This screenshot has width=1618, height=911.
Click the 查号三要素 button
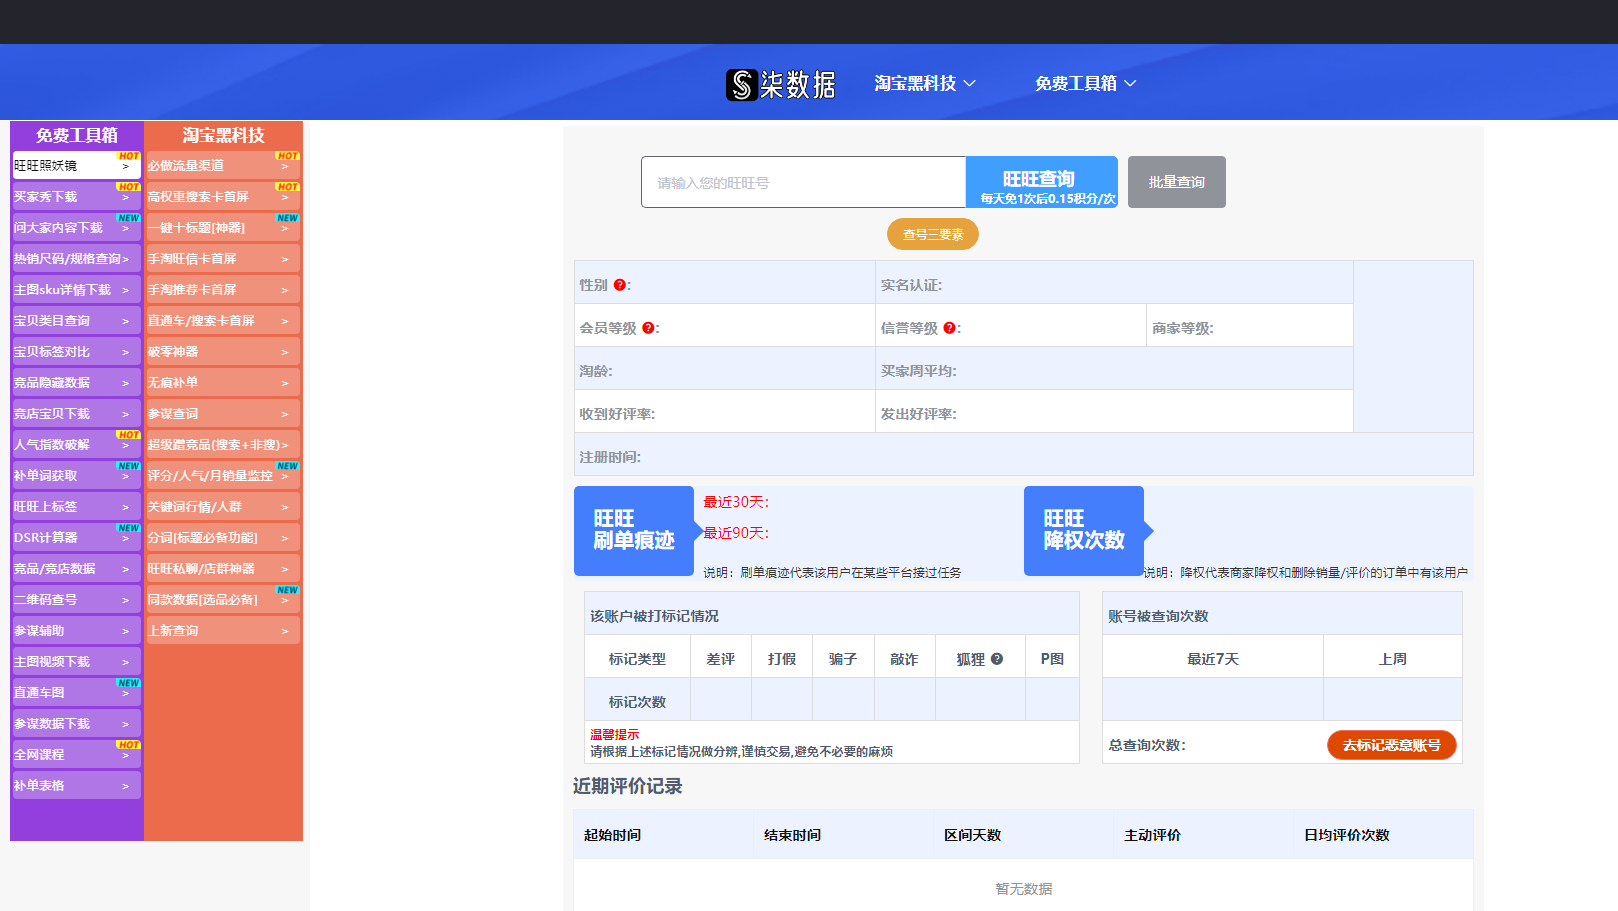click(933, 234)
